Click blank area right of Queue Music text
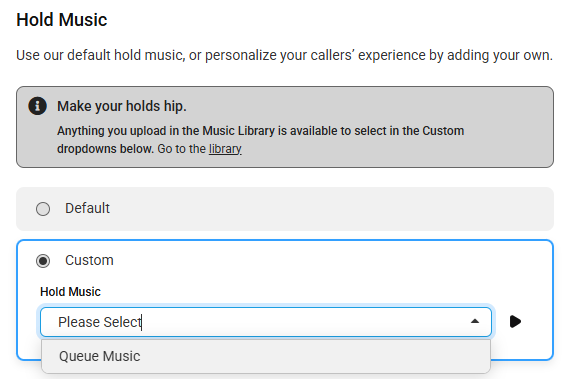Viewport: 572px width, 379px height. pyautogui.click(x=314, y=356)
